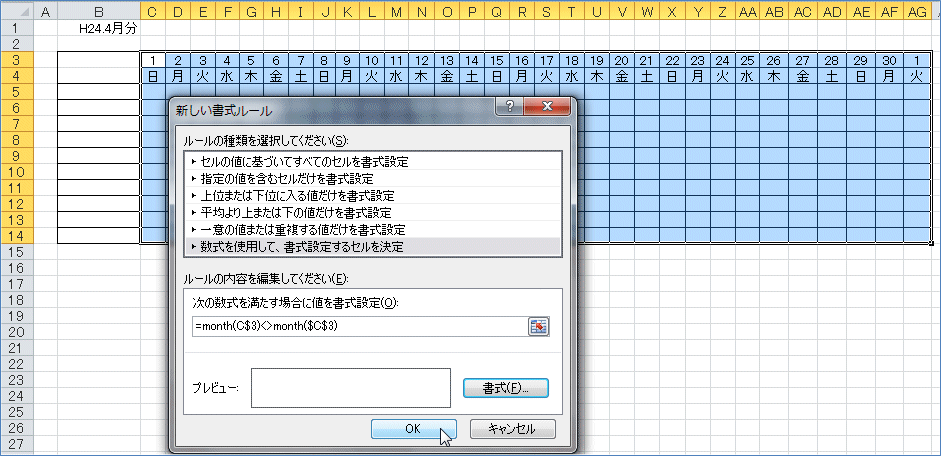Image resolution: width=941 pixels, height=456 pixels.
Task: Click empty name cell B14
Action: (99, 236)
